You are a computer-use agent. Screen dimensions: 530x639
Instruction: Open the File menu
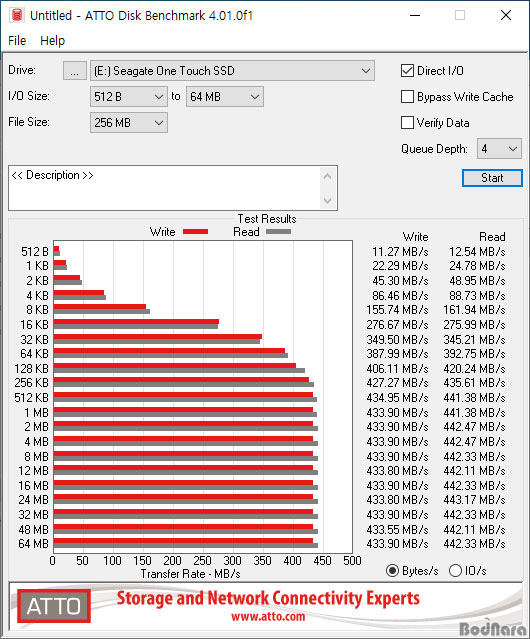tap(17, 41)
